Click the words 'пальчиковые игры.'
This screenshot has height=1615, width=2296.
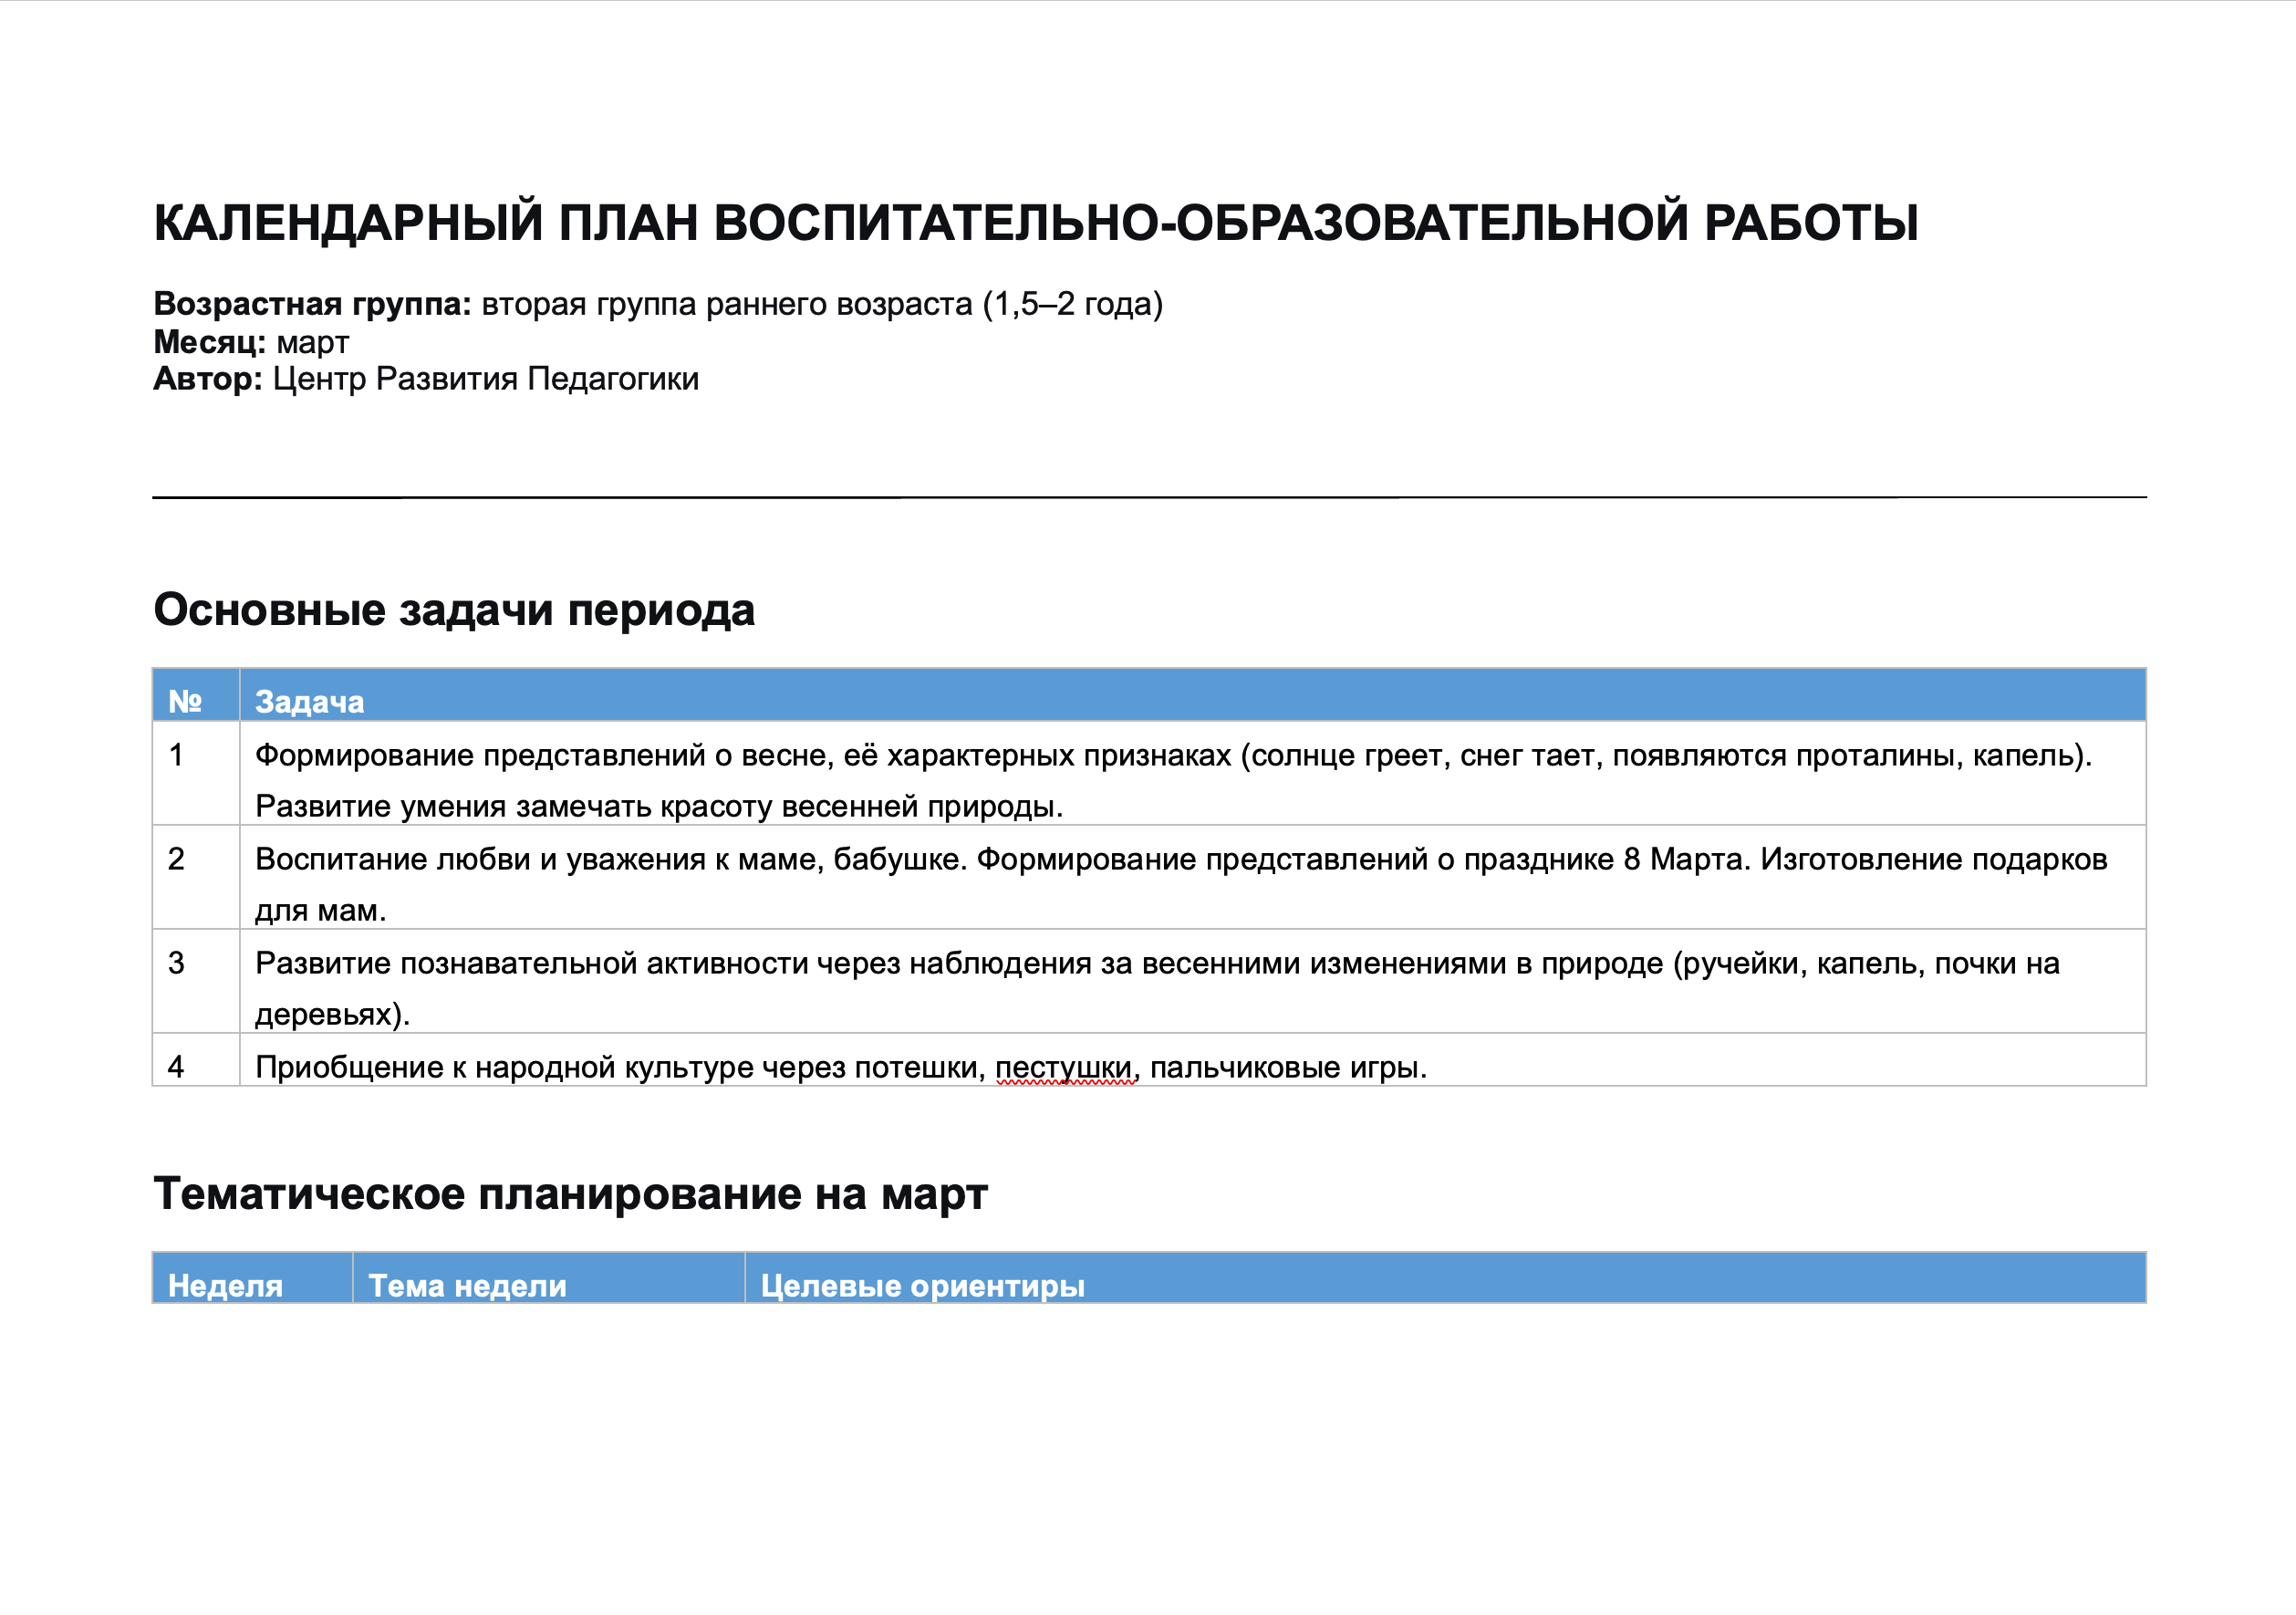1288,1068
